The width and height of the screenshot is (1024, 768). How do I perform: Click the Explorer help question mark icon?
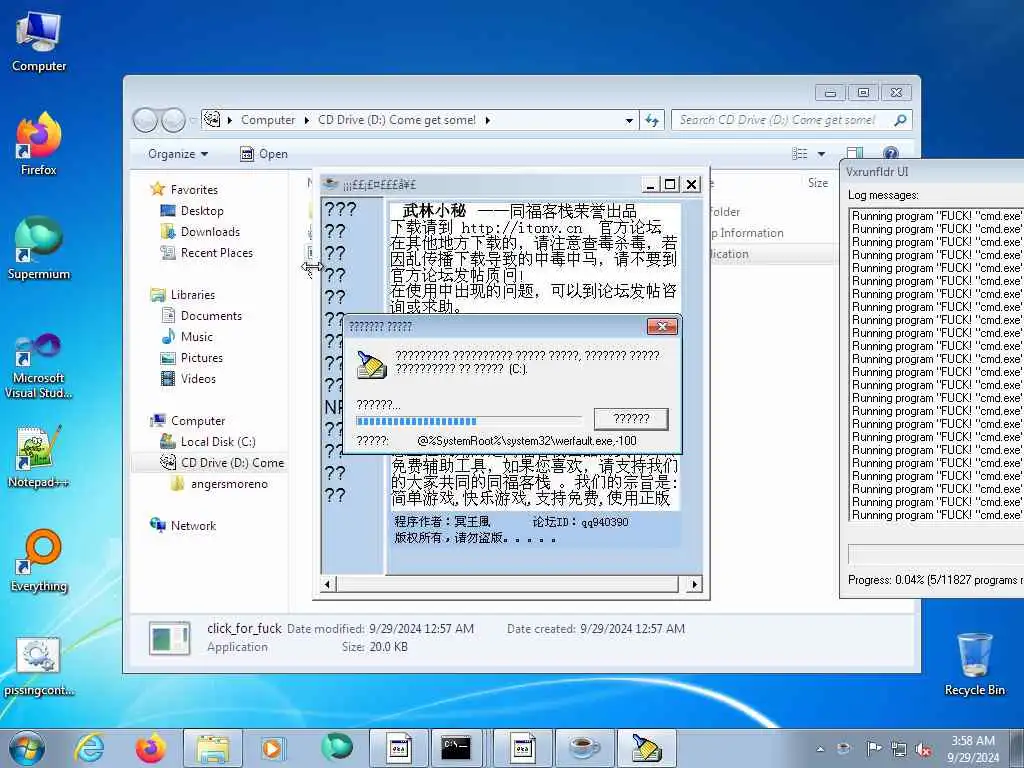click(x=891, y=153)
